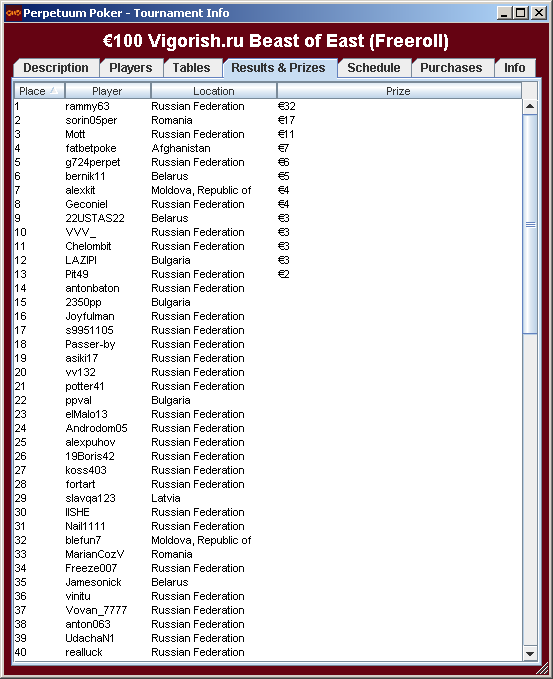Select player Passer-by
The width and height of the screenshot is (553, 679).
coord(90,345)
